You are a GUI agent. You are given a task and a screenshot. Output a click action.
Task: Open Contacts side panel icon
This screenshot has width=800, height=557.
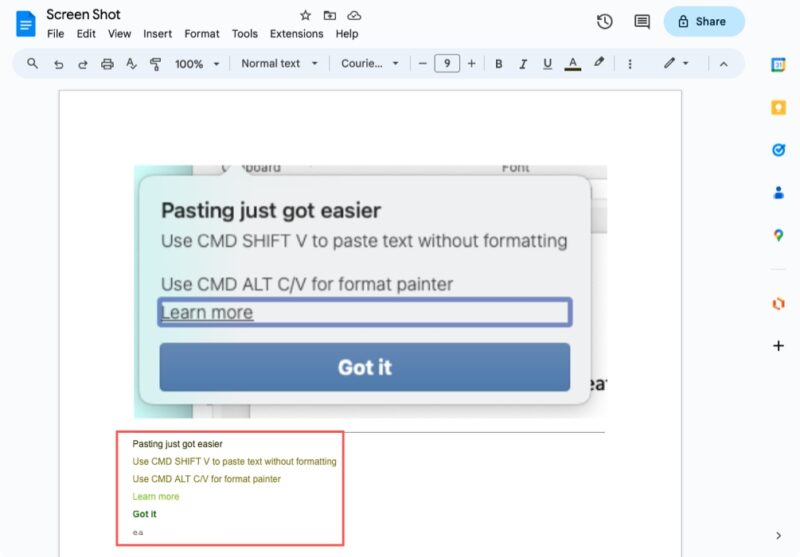click(778, 193)
